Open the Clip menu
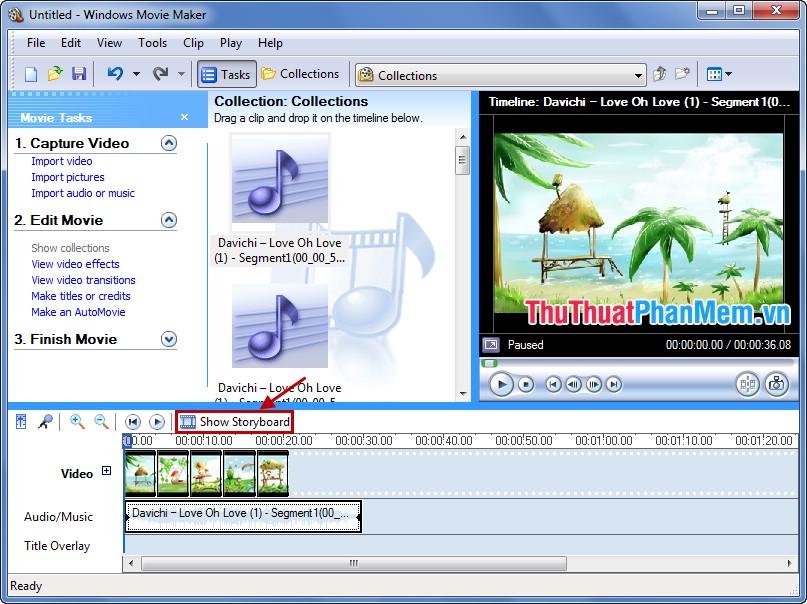The width and height of the screenshot is (807, 604). 193,43
